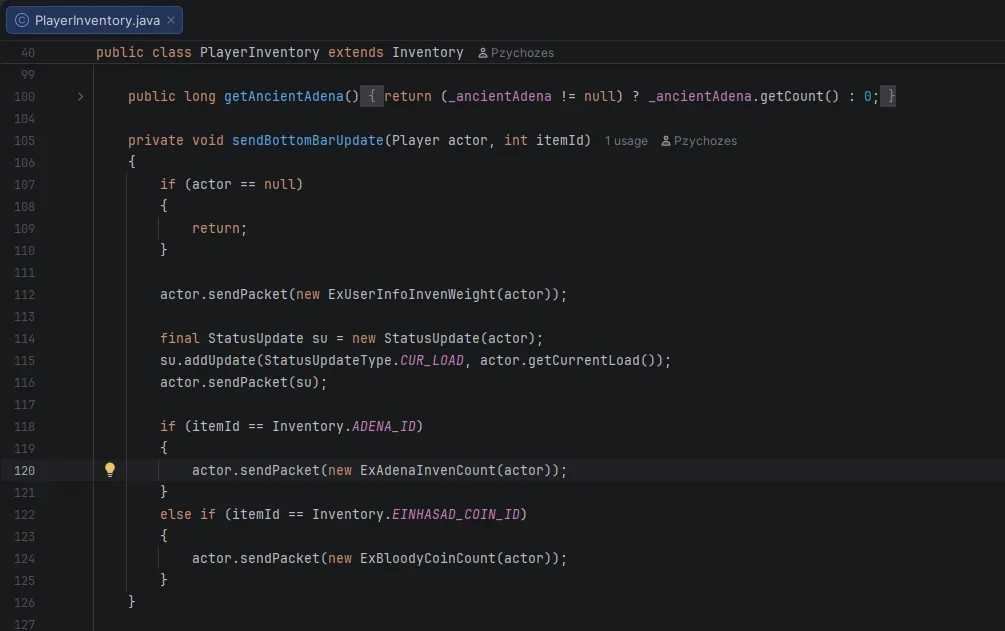The height and width of the screenshot is (631, 1005).
Task: Click the PlayerInventory class name in the declaration
Action: 260,53
